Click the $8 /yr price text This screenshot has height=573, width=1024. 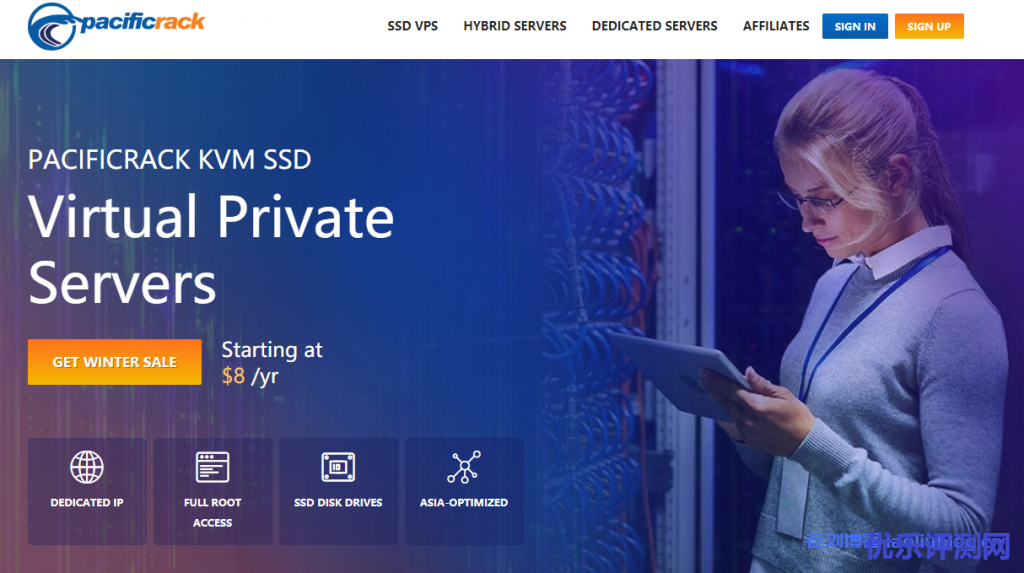click(x=250, y=376)
